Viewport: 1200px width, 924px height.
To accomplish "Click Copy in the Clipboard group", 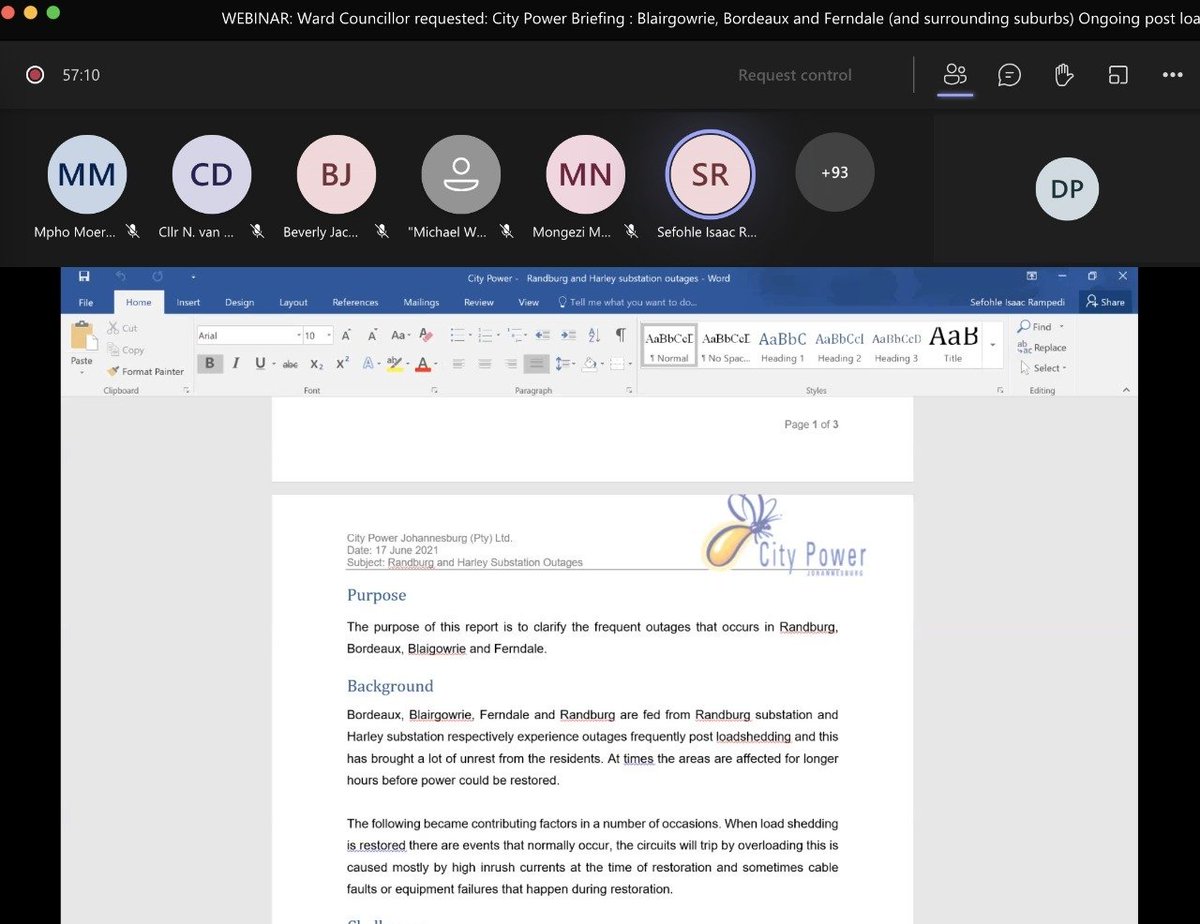I will [125, 350].
